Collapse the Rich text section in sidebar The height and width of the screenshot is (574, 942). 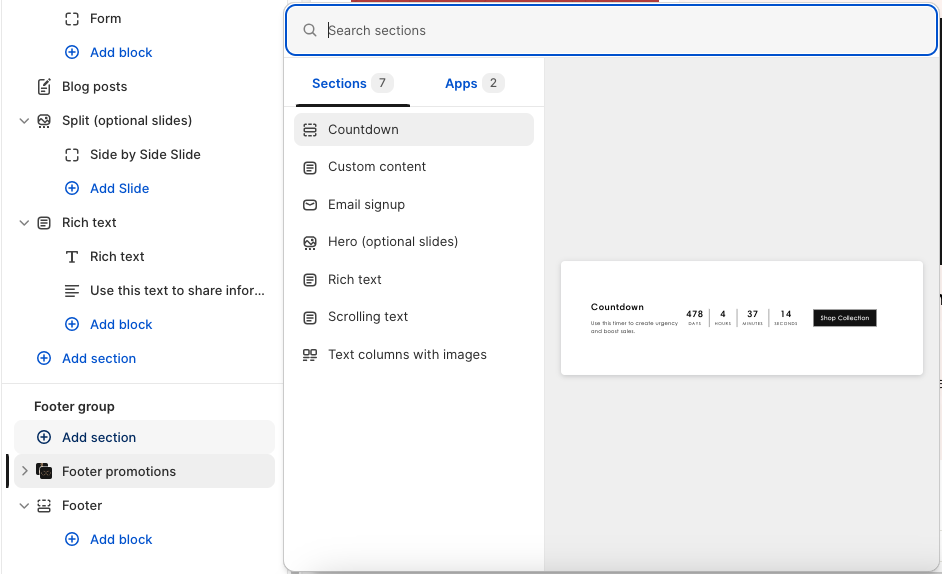[x=24, y=223]
